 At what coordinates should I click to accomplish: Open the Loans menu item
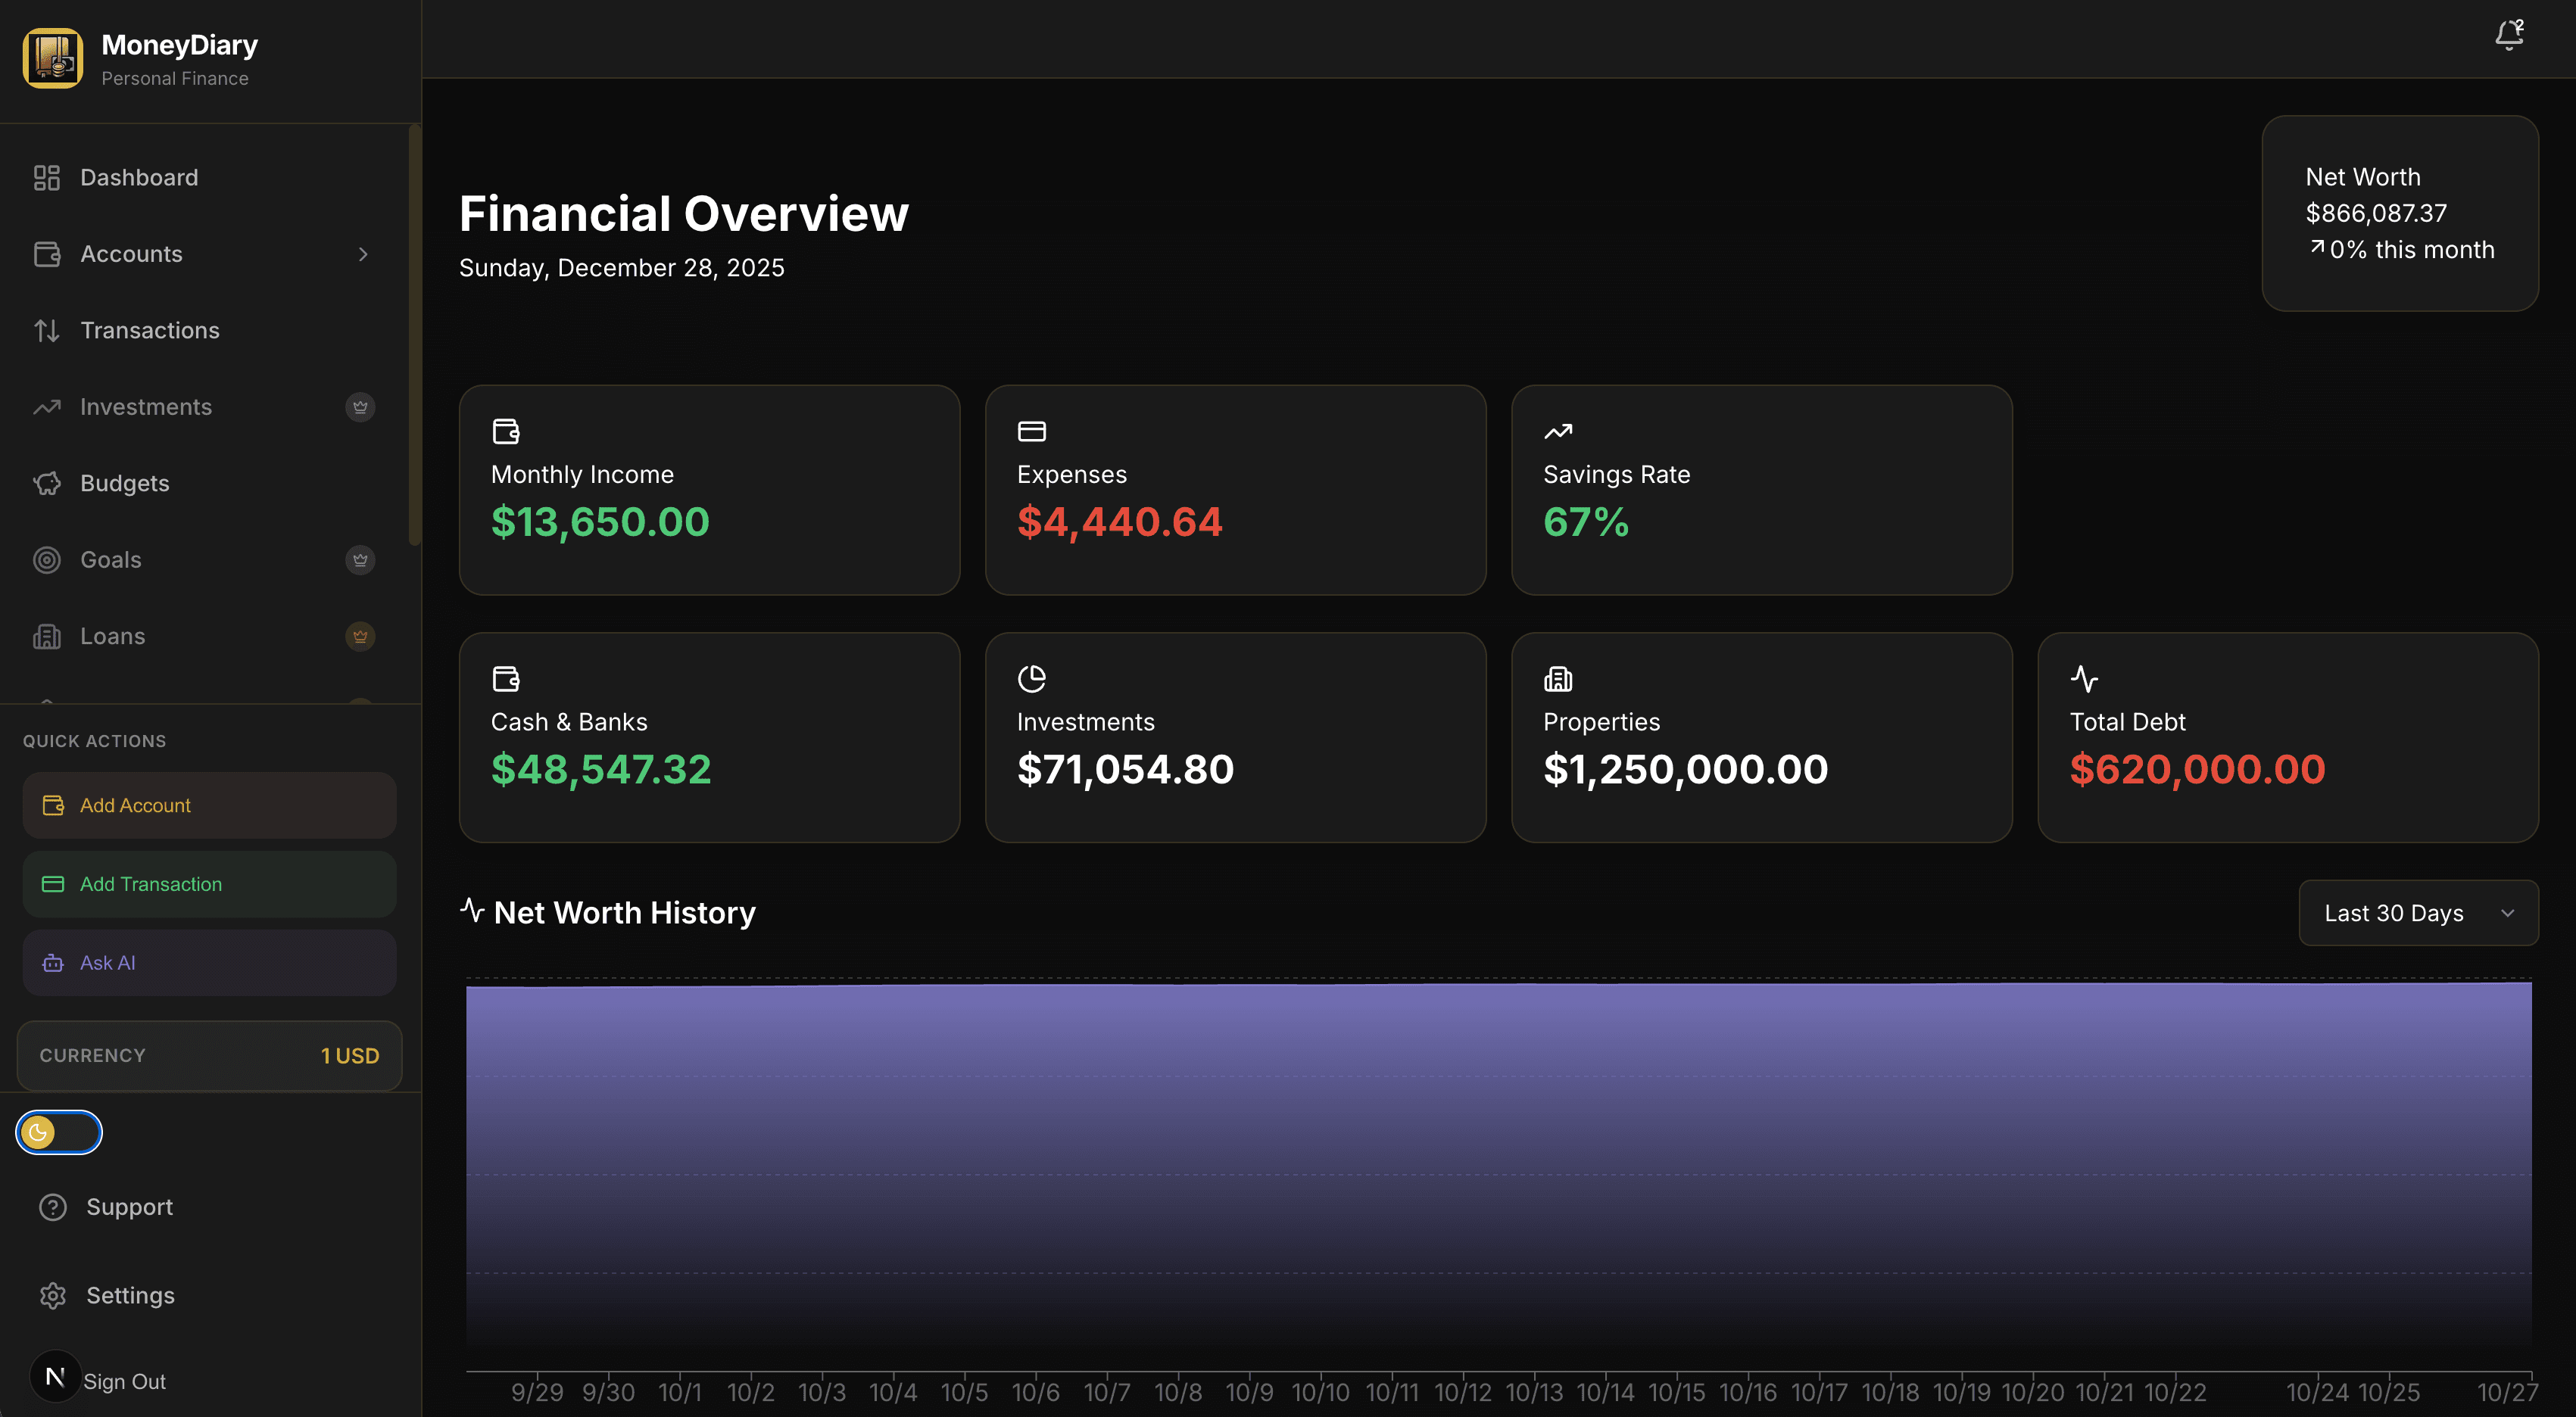205,636
